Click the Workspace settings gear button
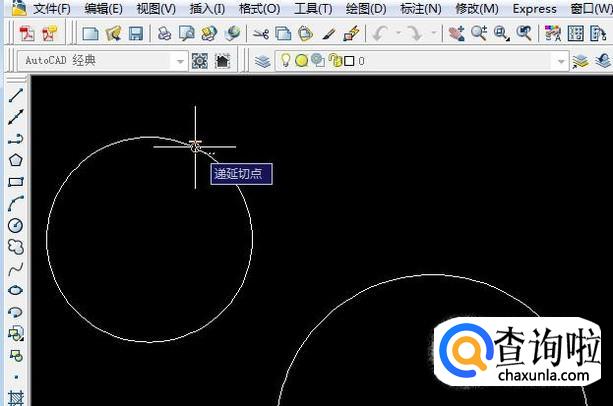Screen dimensions: 613x406 199,61
